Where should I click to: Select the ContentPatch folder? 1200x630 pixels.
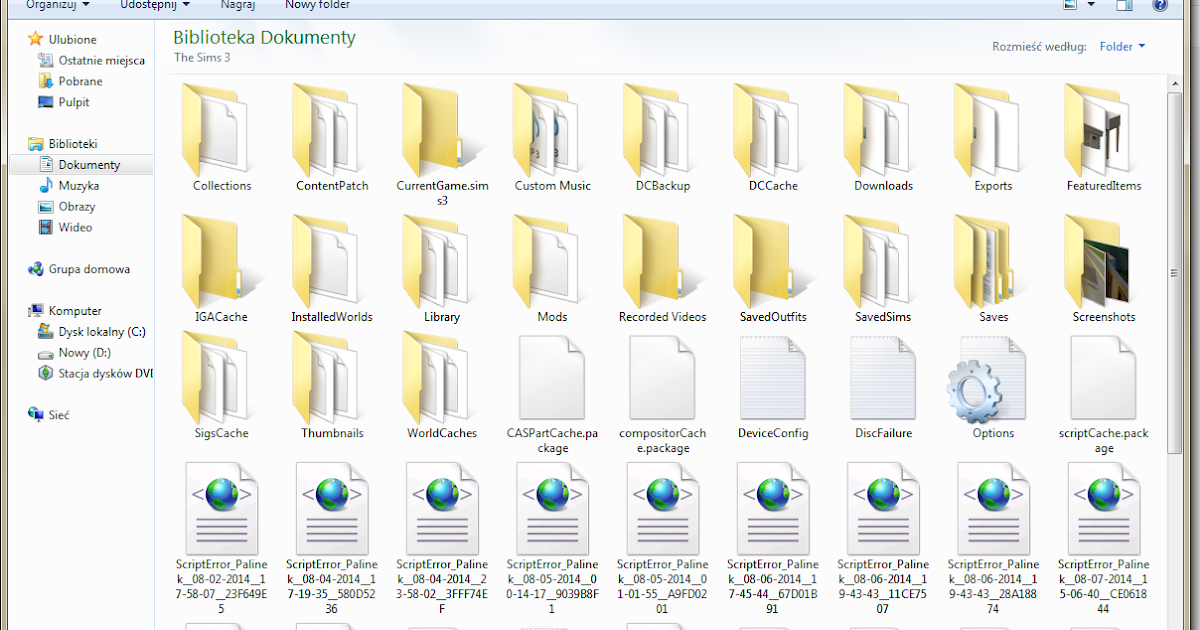(x=332, y=138)
